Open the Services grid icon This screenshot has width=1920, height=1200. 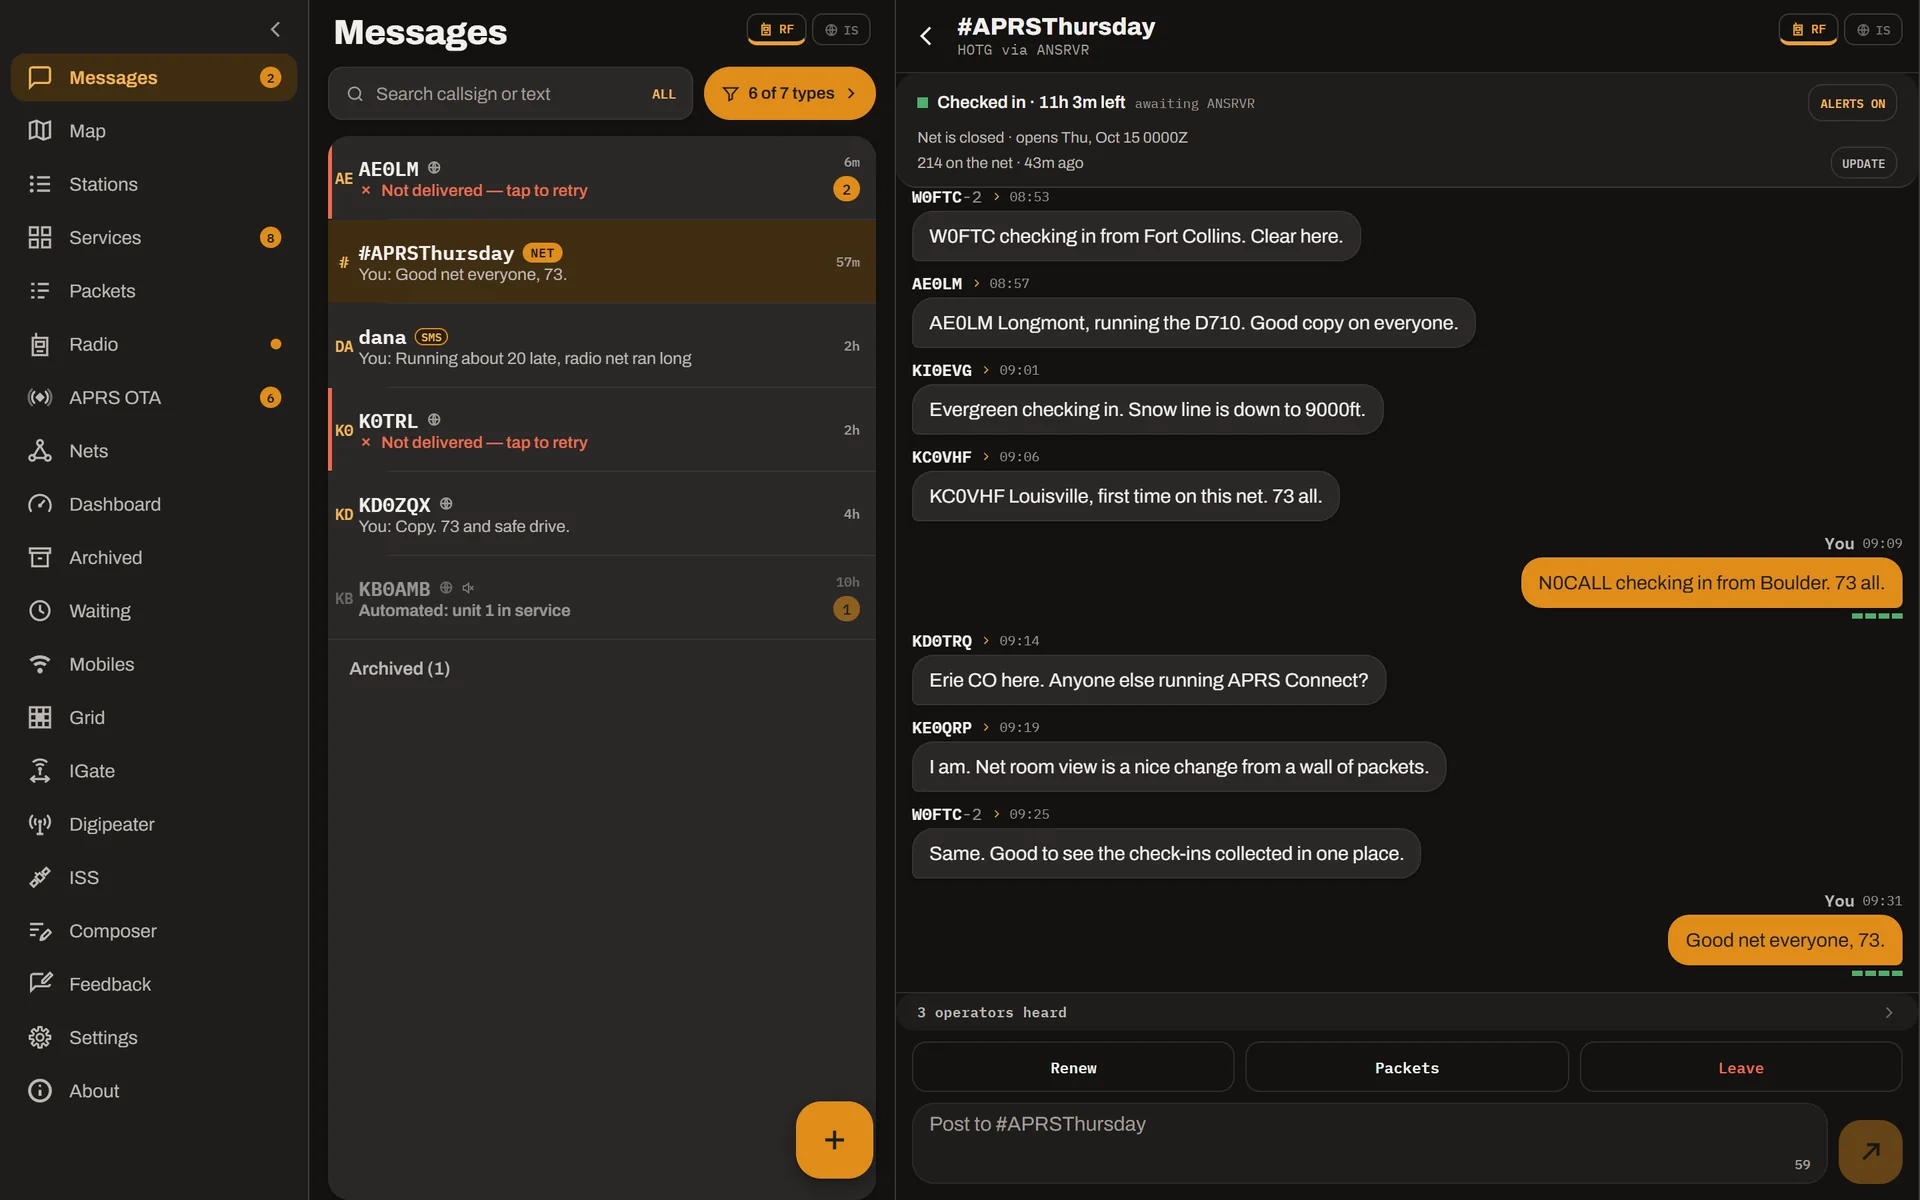[x=40, y=237]
